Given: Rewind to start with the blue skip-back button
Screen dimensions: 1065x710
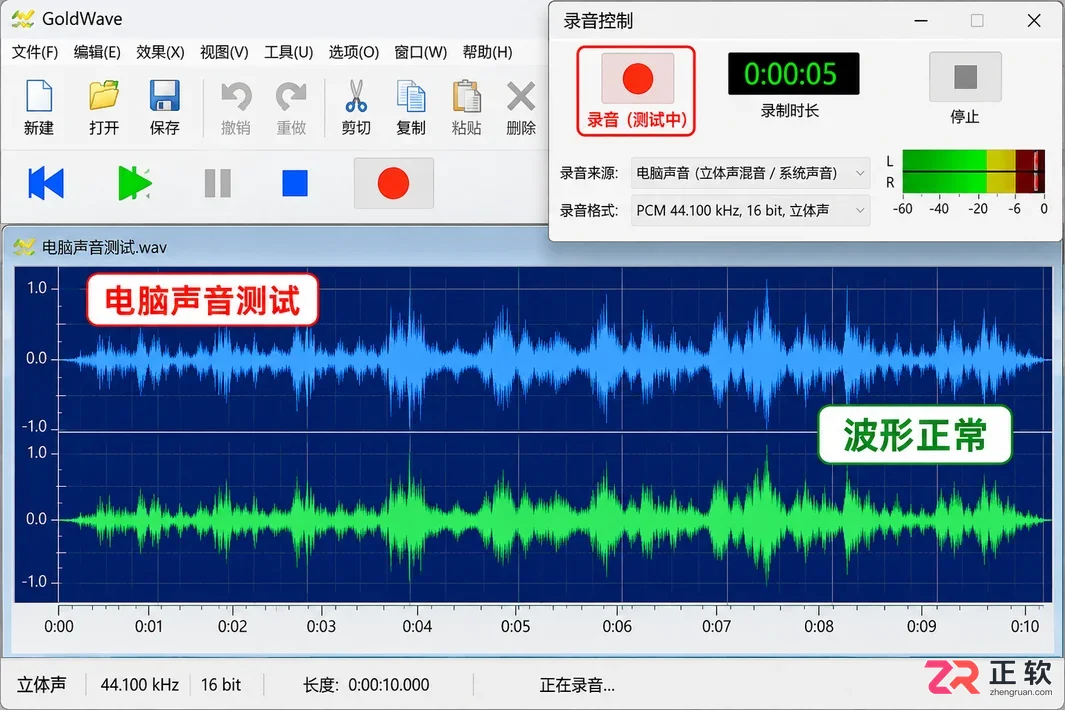Looking at the screenshot, I should pyautogui.click(x=46, y=183).
